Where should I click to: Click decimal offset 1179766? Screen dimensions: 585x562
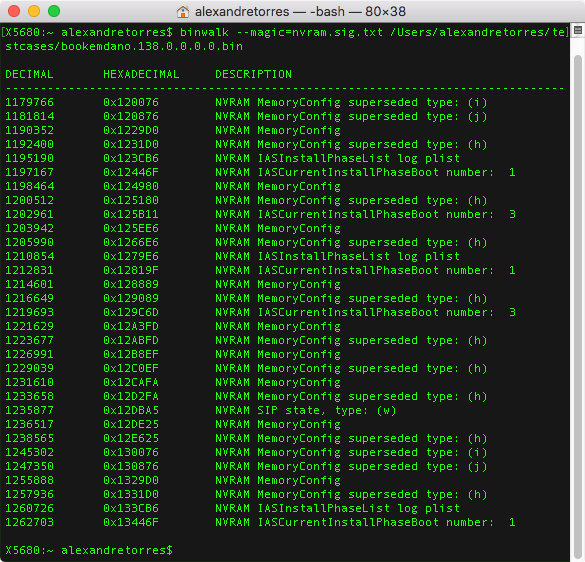click(x=29, y=102)
